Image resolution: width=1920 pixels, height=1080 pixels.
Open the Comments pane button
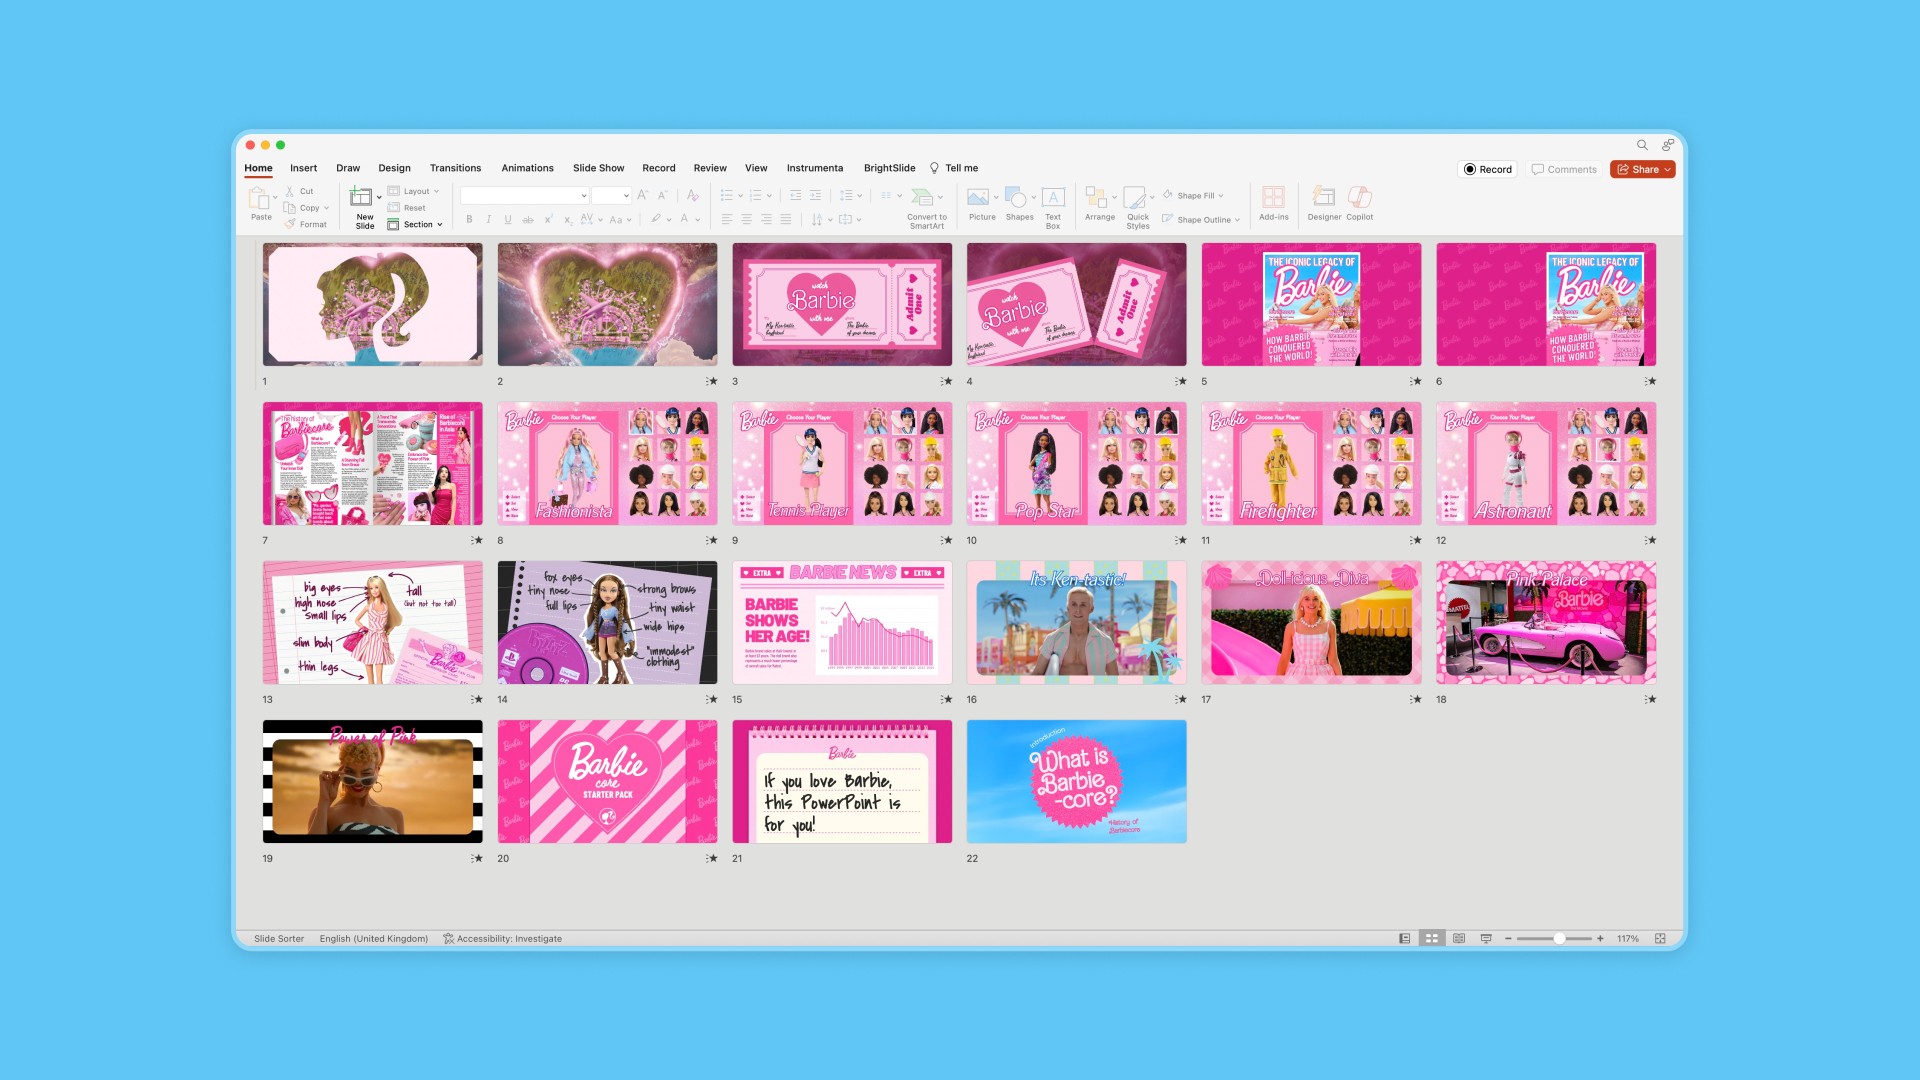(1564, 170)
